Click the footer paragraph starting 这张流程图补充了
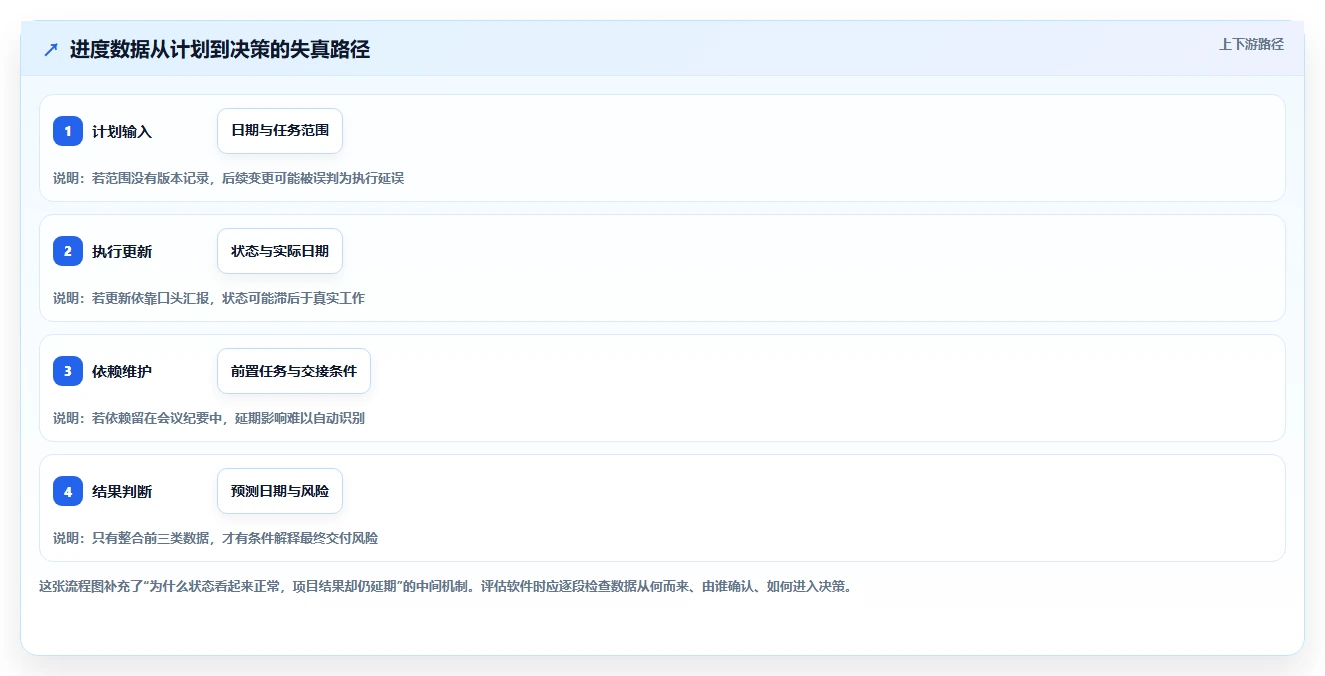This screenshot has width=1325, height=676. click(447, 586)
